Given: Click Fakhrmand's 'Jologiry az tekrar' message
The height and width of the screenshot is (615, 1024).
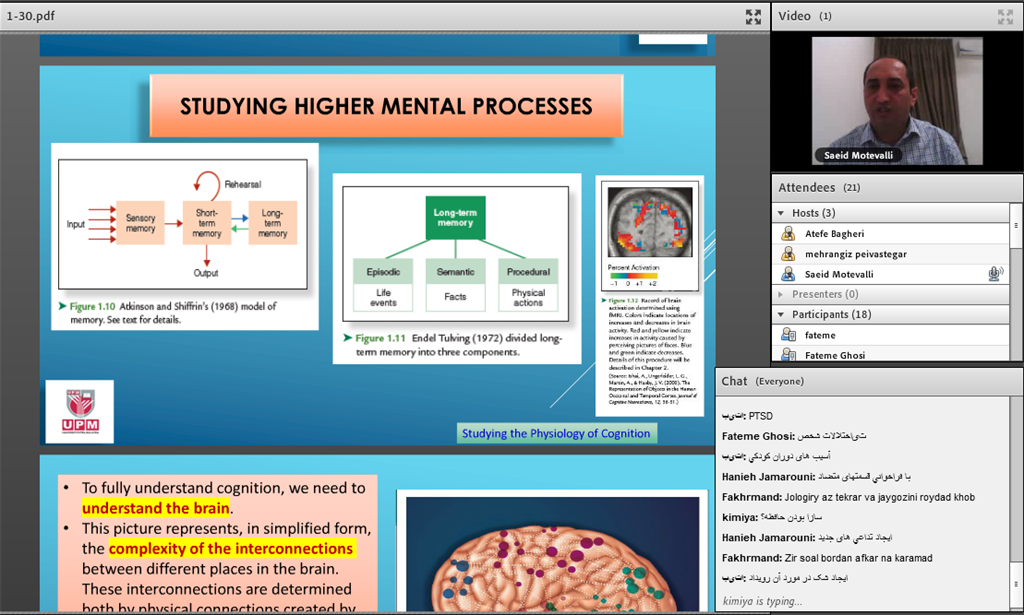Looking at the screenshot, I should [x=848, y=497].
